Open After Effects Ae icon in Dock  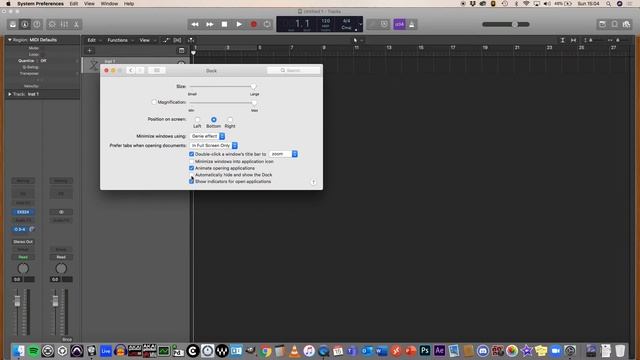tap(439, 351)
